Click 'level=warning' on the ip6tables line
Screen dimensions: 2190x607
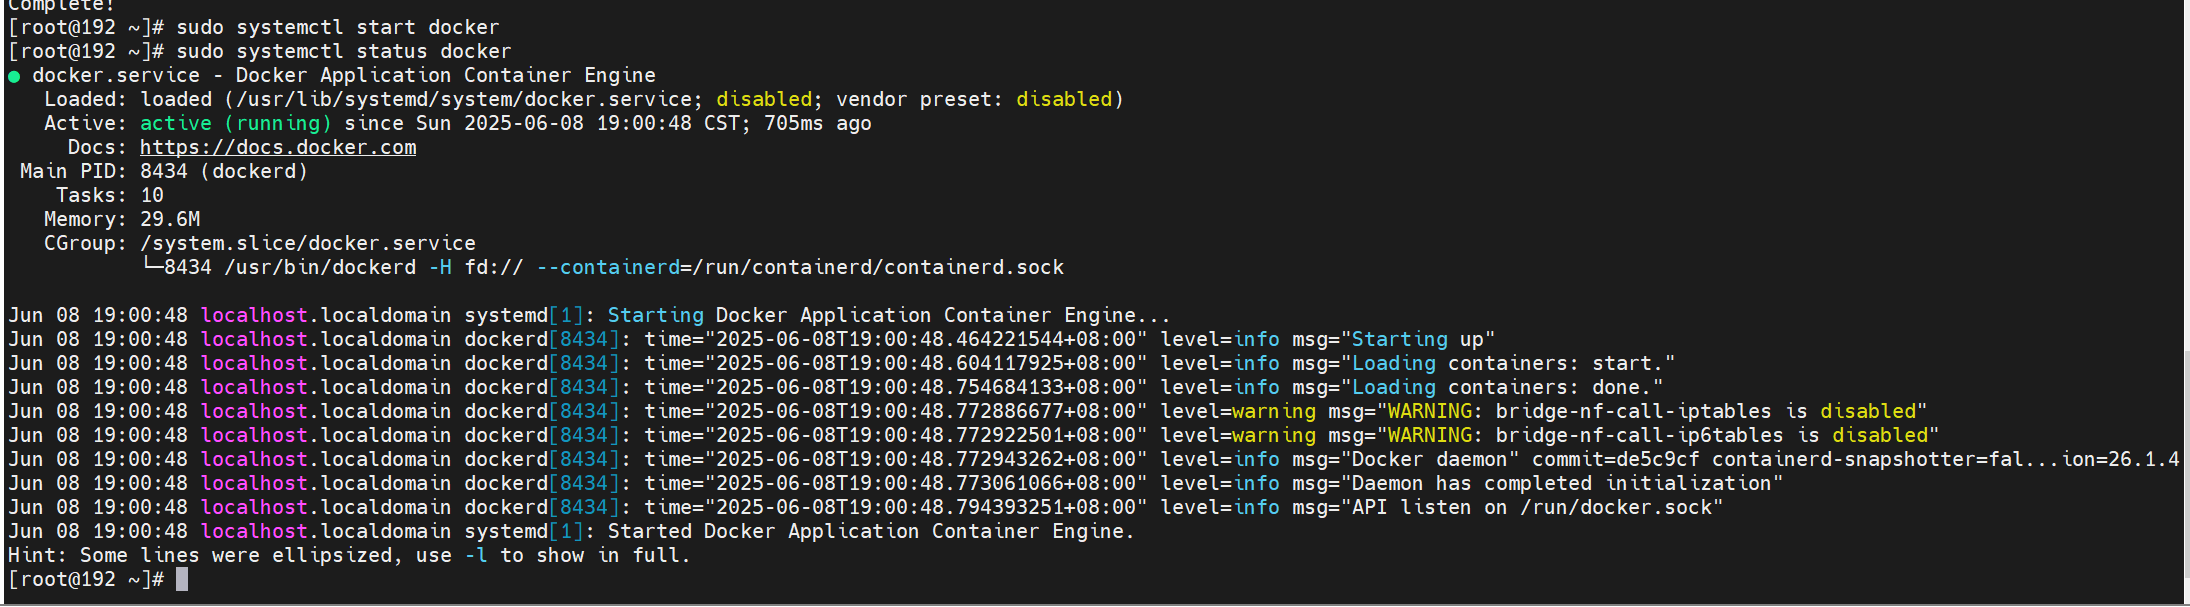pos(1238,435)
